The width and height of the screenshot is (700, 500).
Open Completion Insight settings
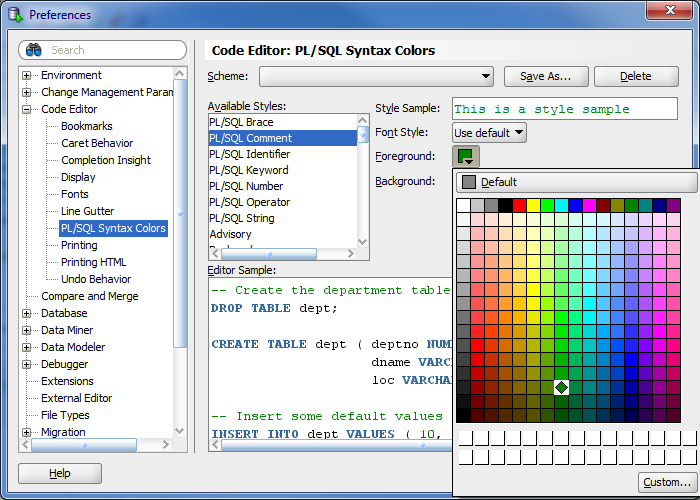tap(106, 160)
